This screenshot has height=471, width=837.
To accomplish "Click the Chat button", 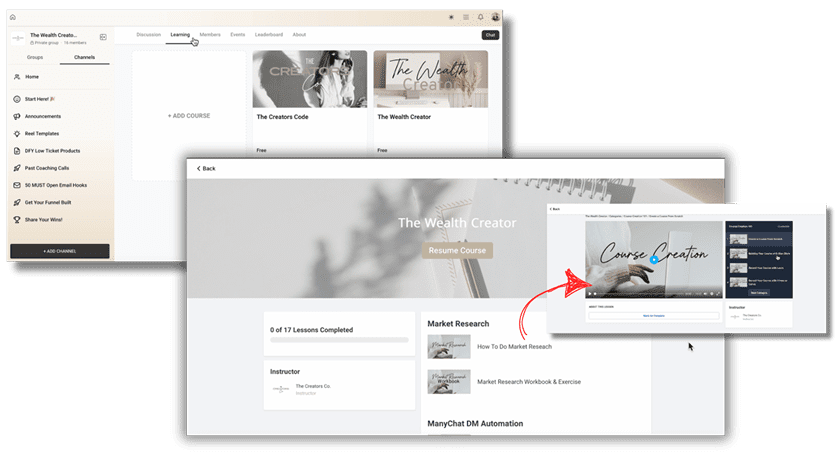I will 490,35.
